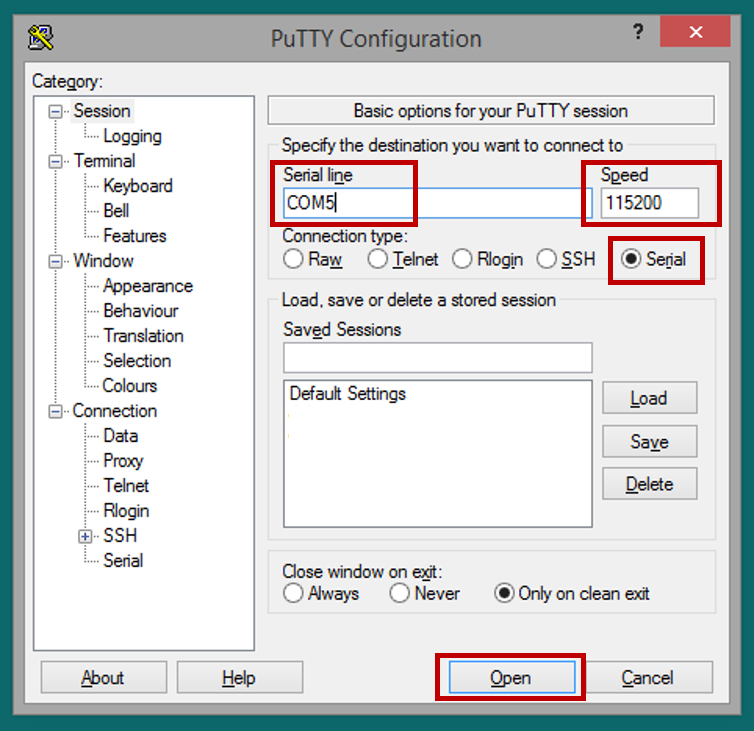The height and width of the screenshot is (731, 754).
Task: Open the Selection category
Action: (137, 361)
